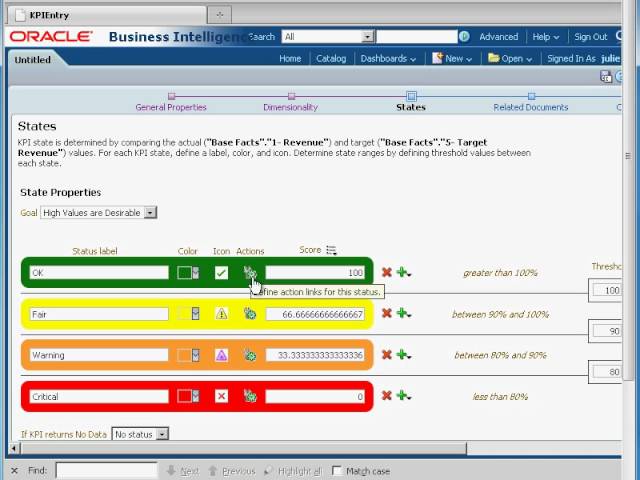
Task: Open the search scope All dropdown
Action: (x=328, y=37)
